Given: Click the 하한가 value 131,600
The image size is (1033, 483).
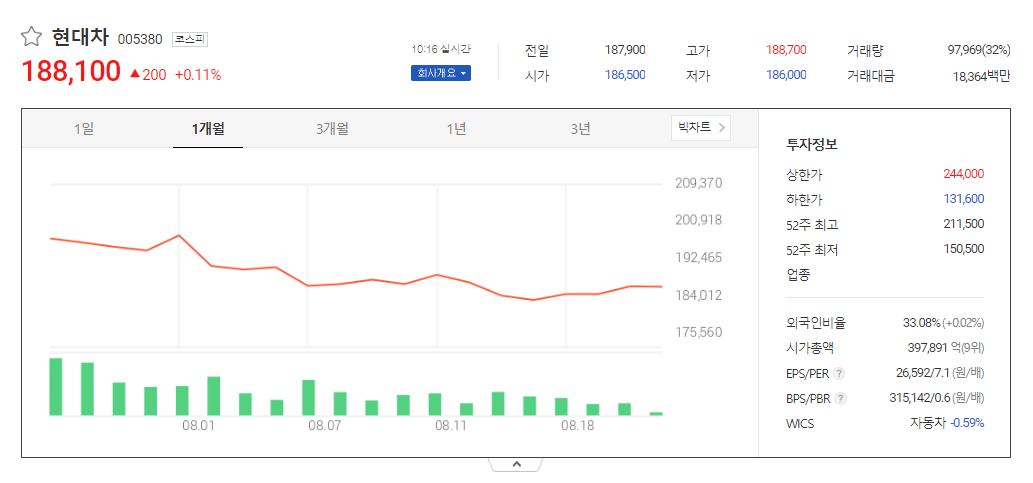Looking at the screenshot, I should (964, 199).
